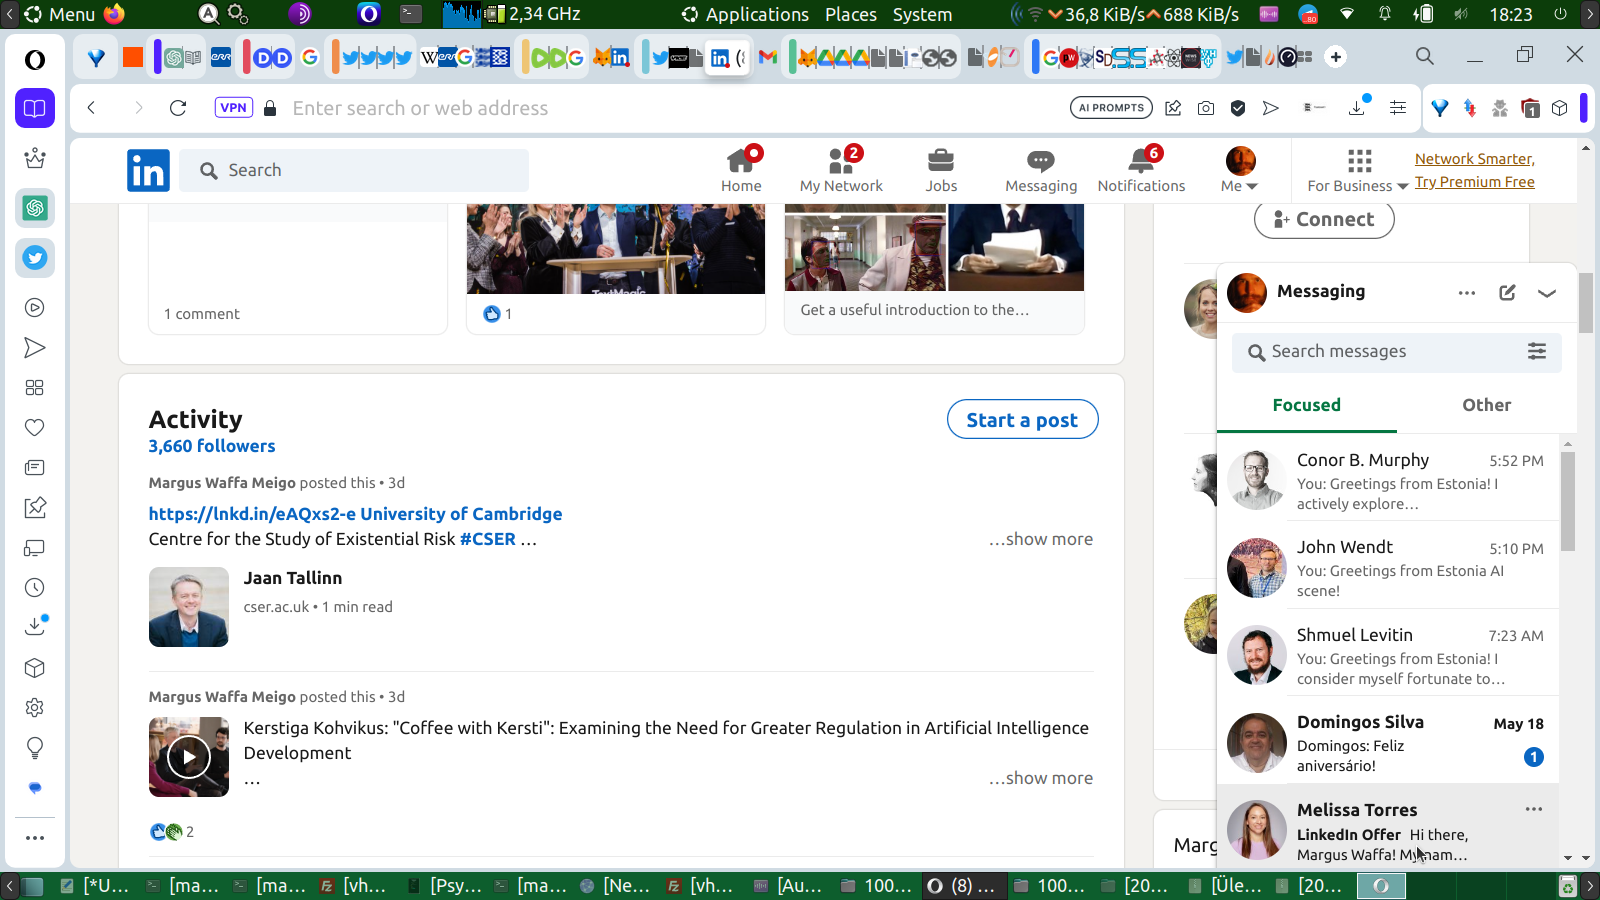The image size is (1600, 900).
Task: Expand show more on the Cambridge post
Action: 1041,539
